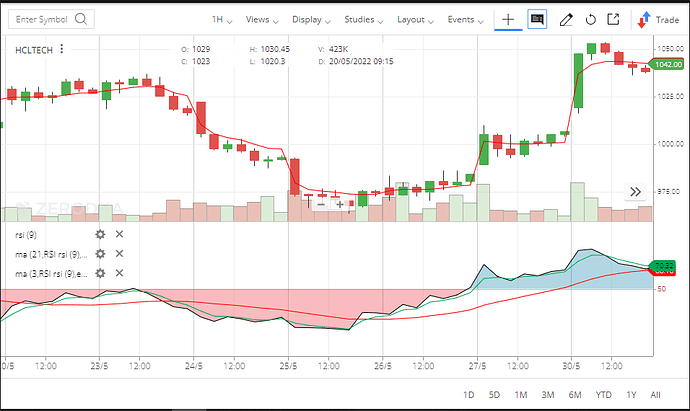
Task: Click the pop-out share icon
Action: click(x=613, y=19)
